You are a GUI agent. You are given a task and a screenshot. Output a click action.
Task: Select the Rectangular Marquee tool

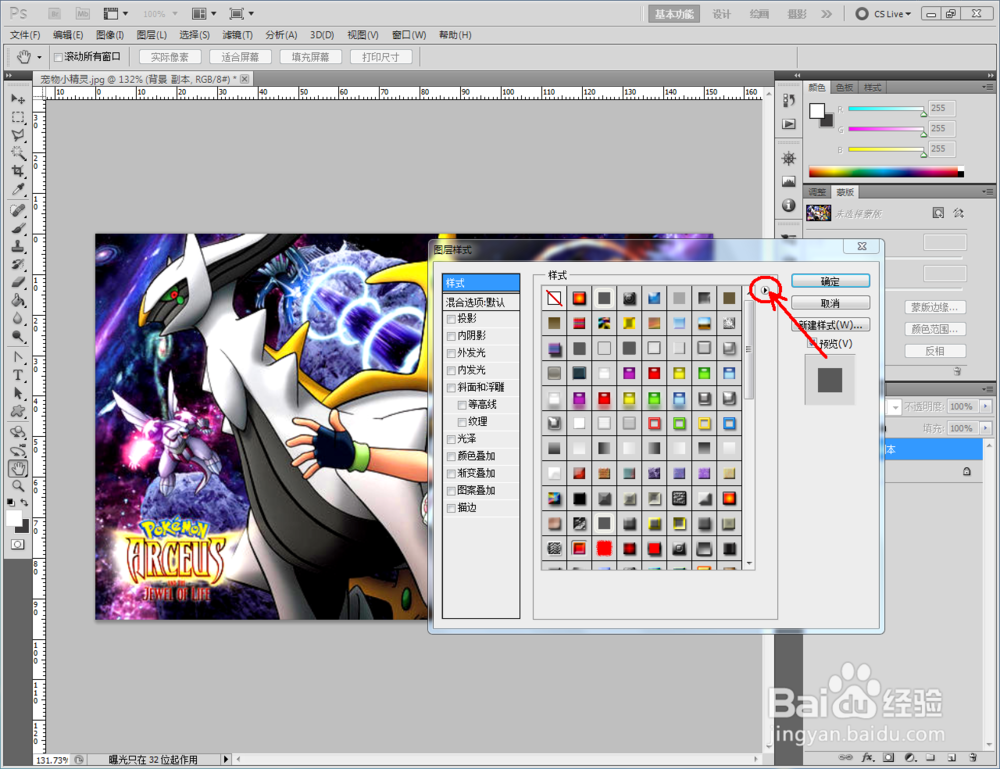pos(18,117)
